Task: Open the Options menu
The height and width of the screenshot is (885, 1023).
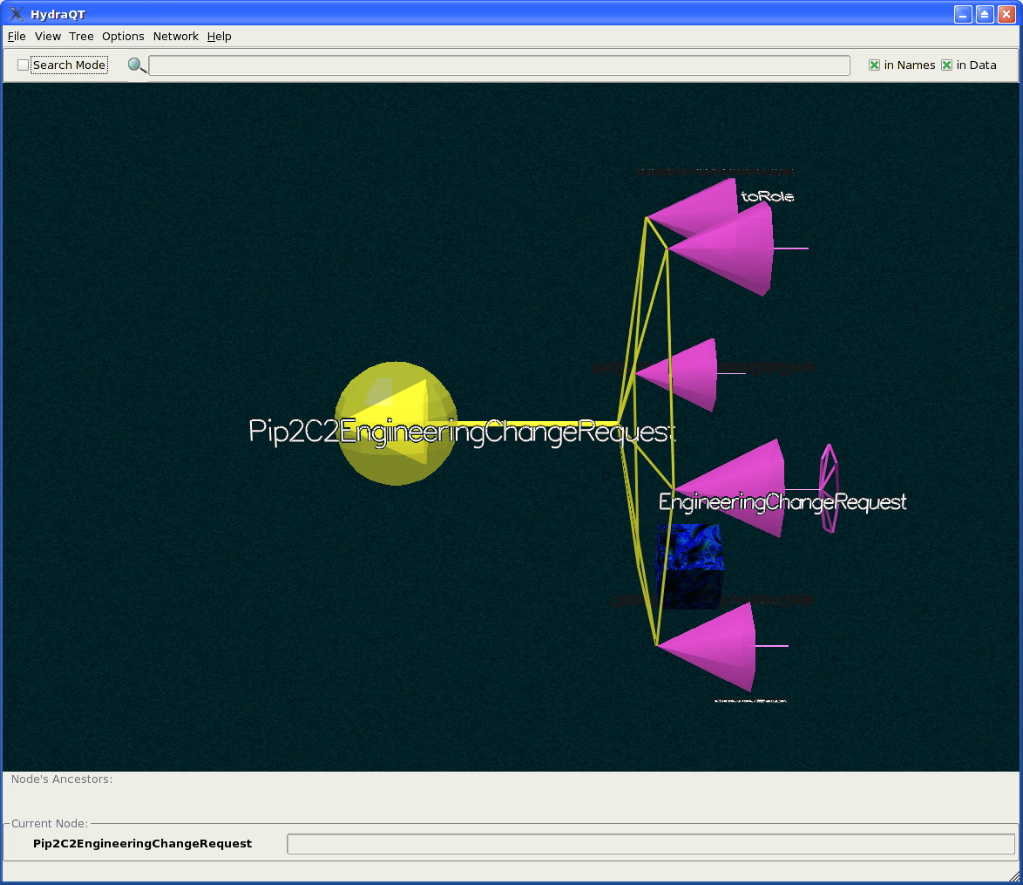Action: (x=123, y=37)
